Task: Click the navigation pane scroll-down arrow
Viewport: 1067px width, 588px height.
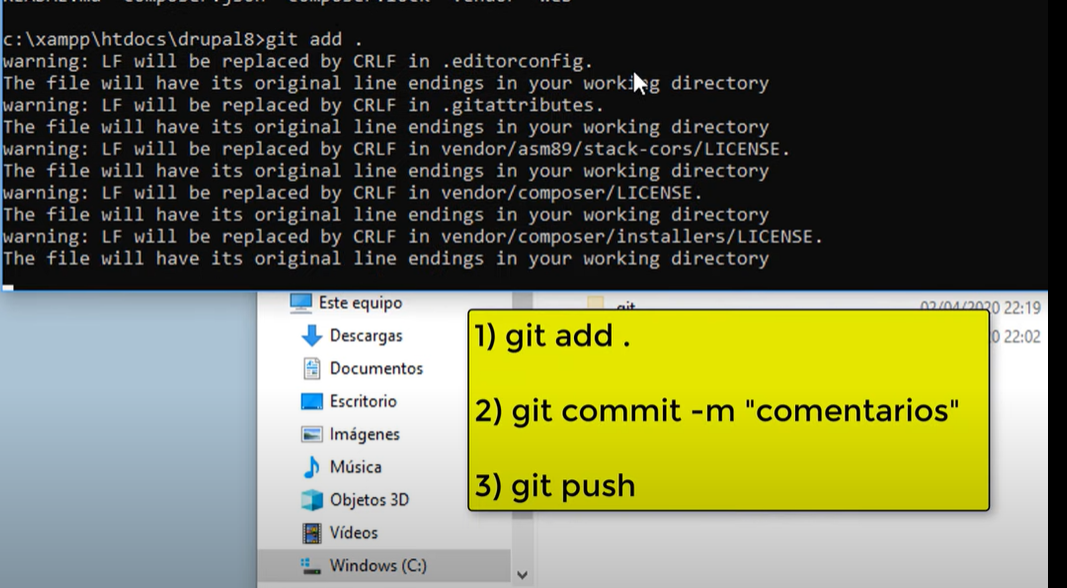Action: pos(522,575)
